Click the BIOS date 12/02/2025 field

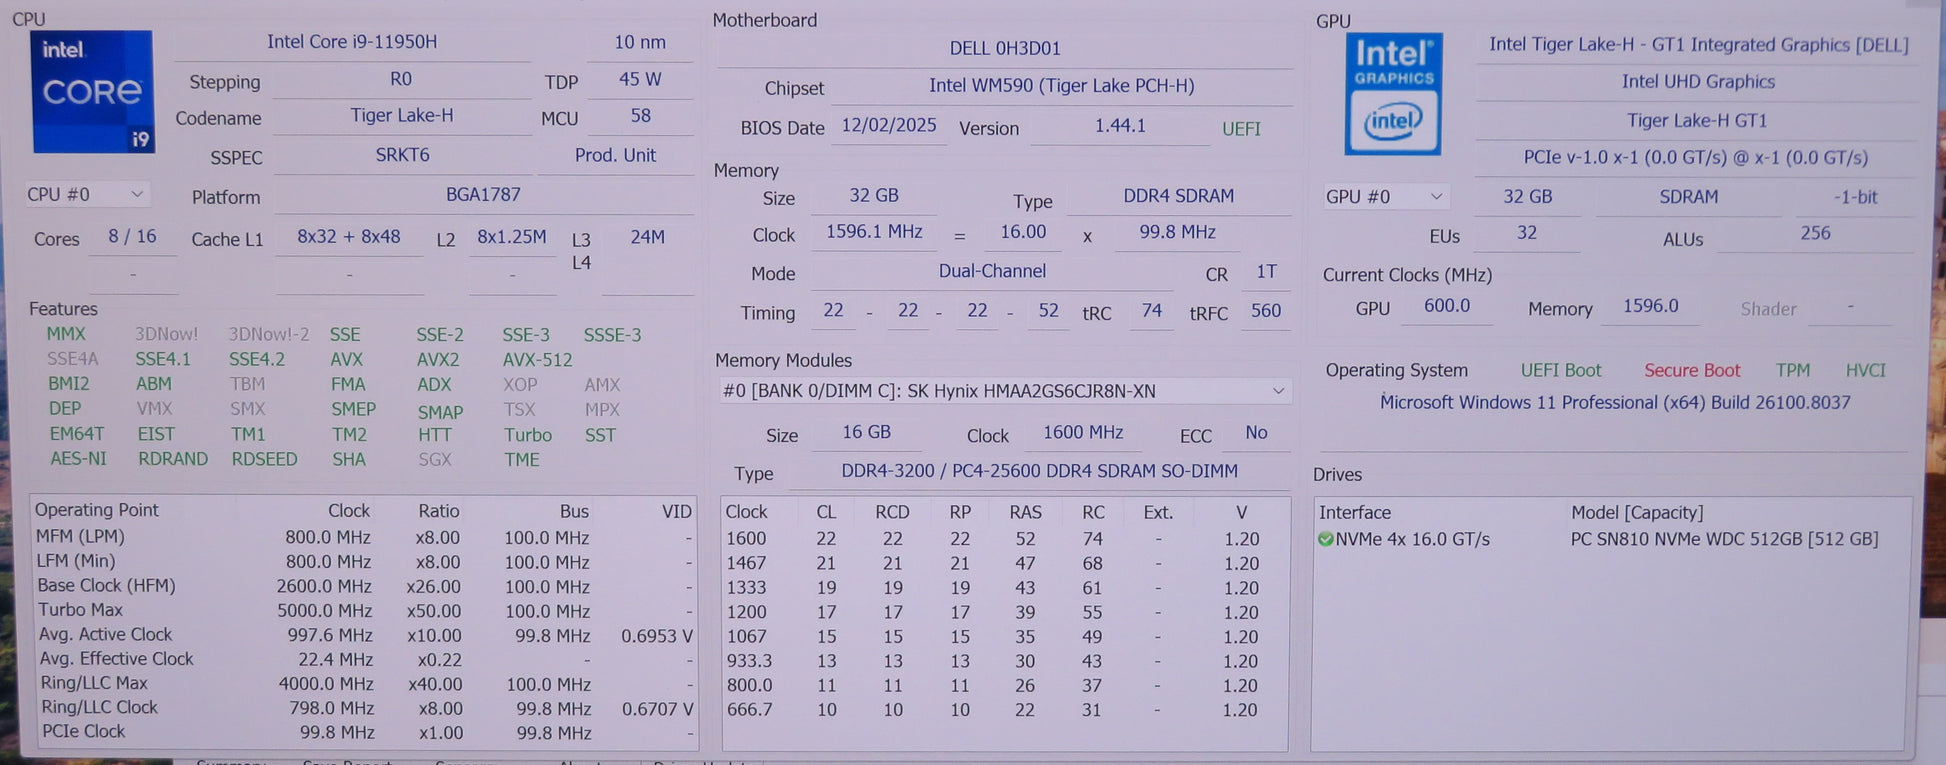tap(888, 126)
